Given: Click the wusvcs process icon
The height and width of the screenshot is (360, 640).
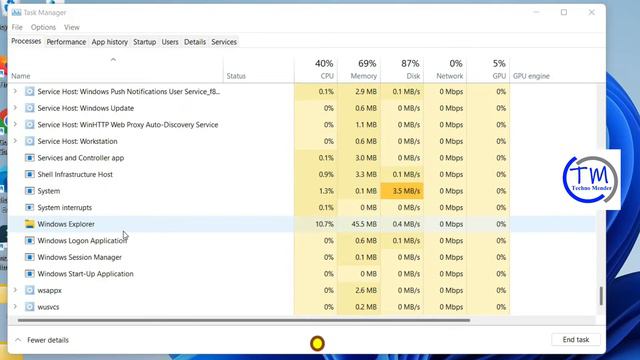Looking at the screenshot, I should 29,307.
